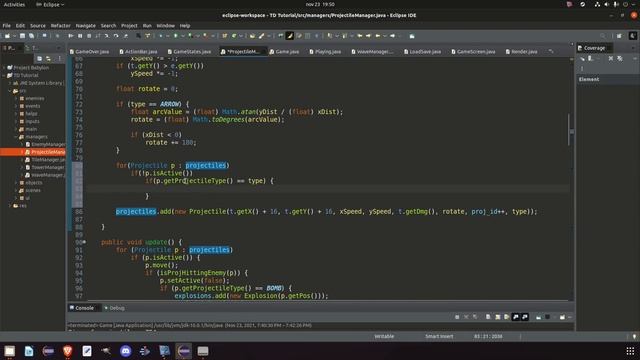Open the Run menu
Viewport: 640px width, 360px height.
click(147, 25)
